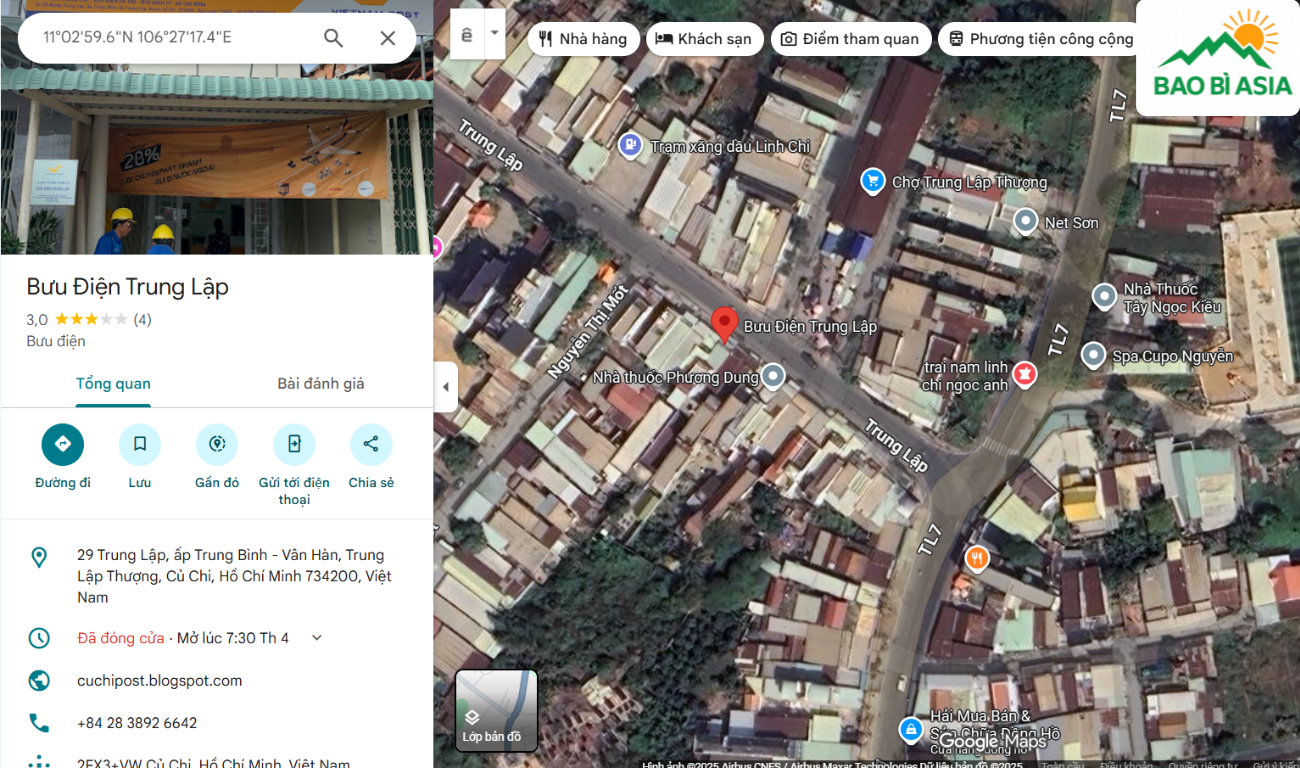Image resolution: width=1300 pixels, height=768 pixels.
Task: Filter map by Nhà hàng
Action: pos(583,39)
